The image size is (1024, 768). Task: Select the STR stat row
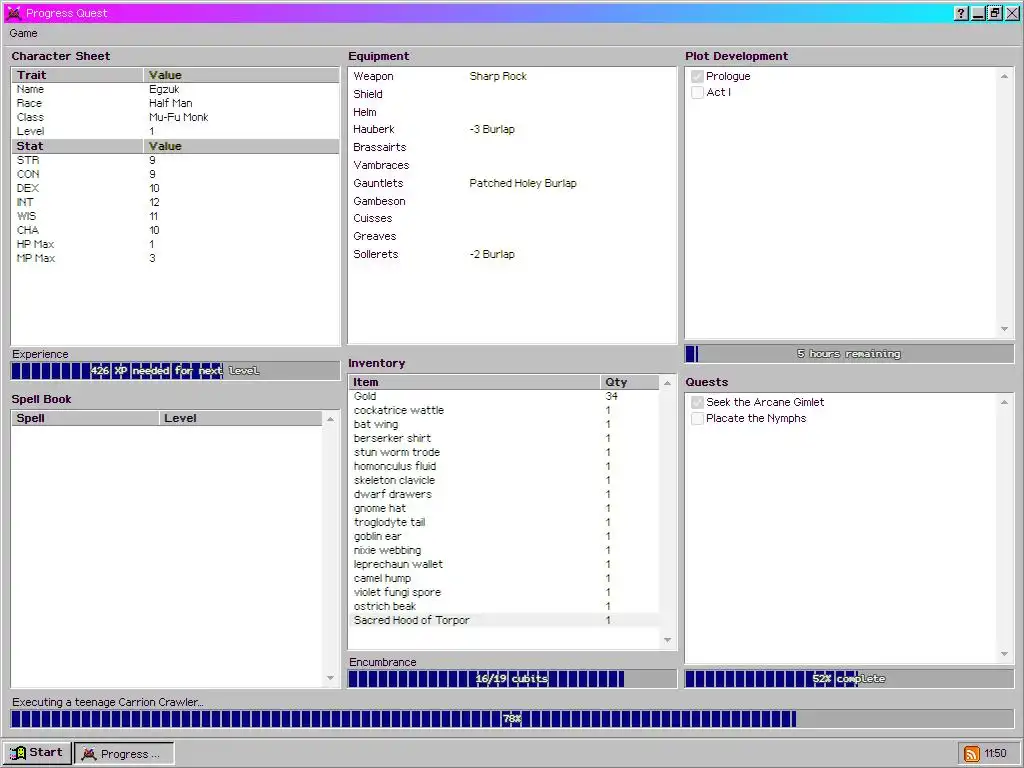coord(175,160)
